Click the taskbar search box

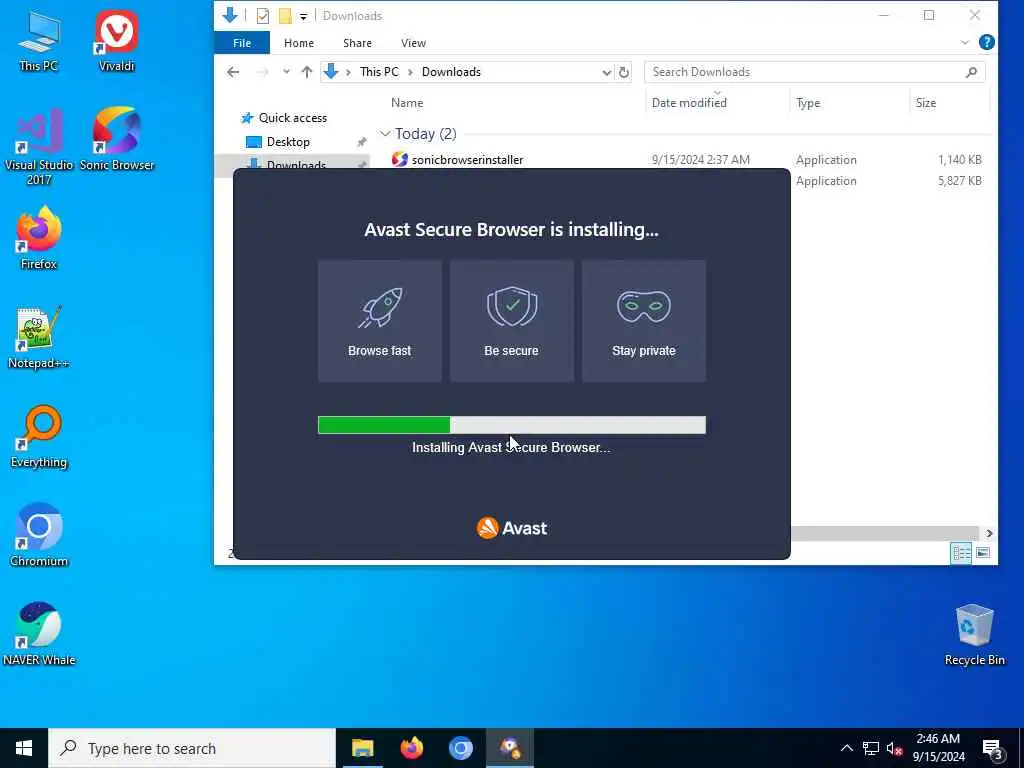(x=192, y=748)
